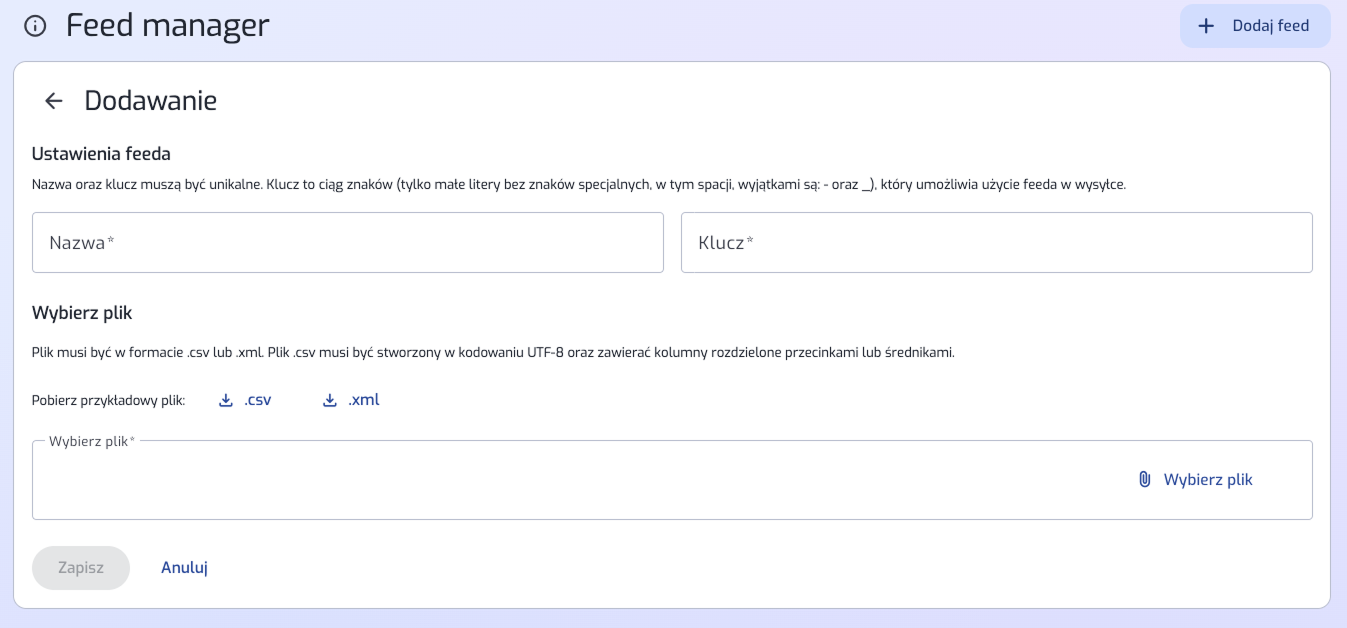Click the download icon next to .csv
Viewport: 1347px width, 628px height.
[225, 401]
